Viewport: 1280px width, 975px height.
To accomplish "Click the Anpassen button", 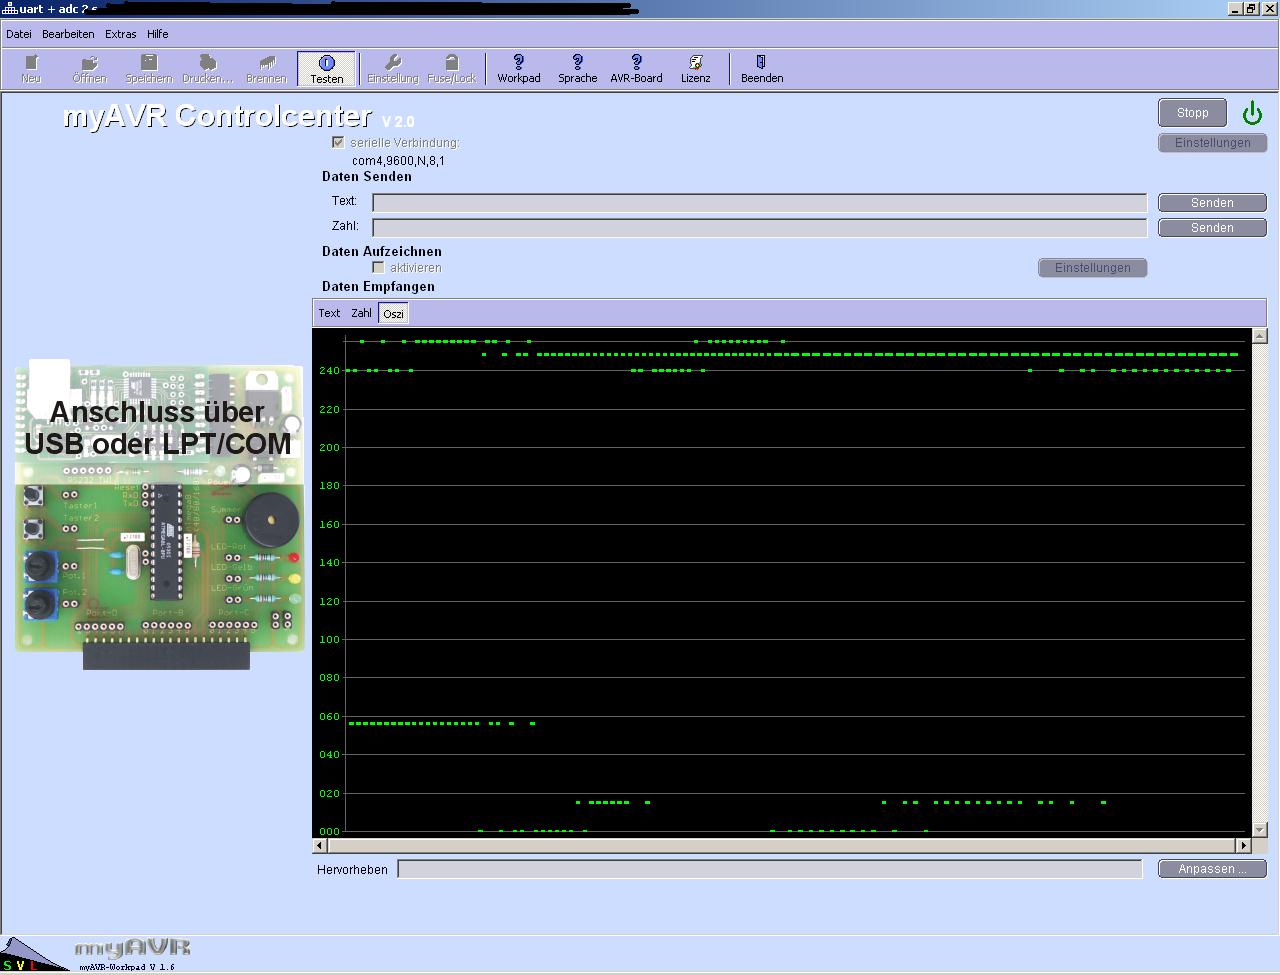I will click(1212, 869).
